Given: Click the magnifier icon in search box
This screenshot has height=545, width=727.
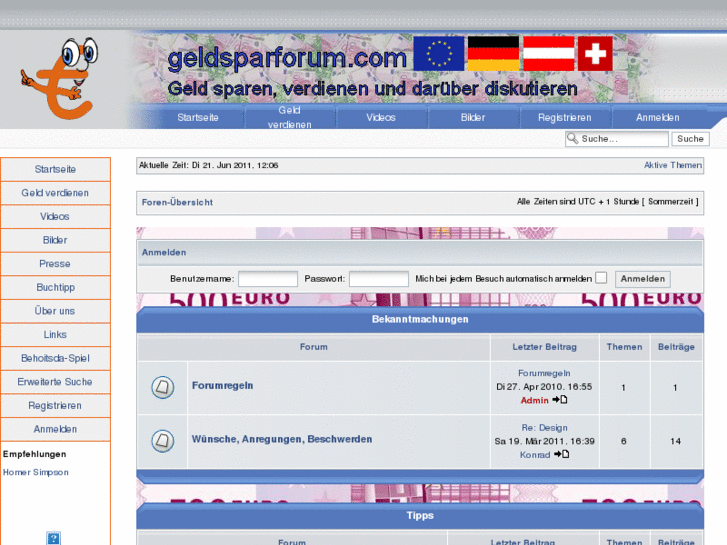Looking at the screenshot, I should click(573, 139).
